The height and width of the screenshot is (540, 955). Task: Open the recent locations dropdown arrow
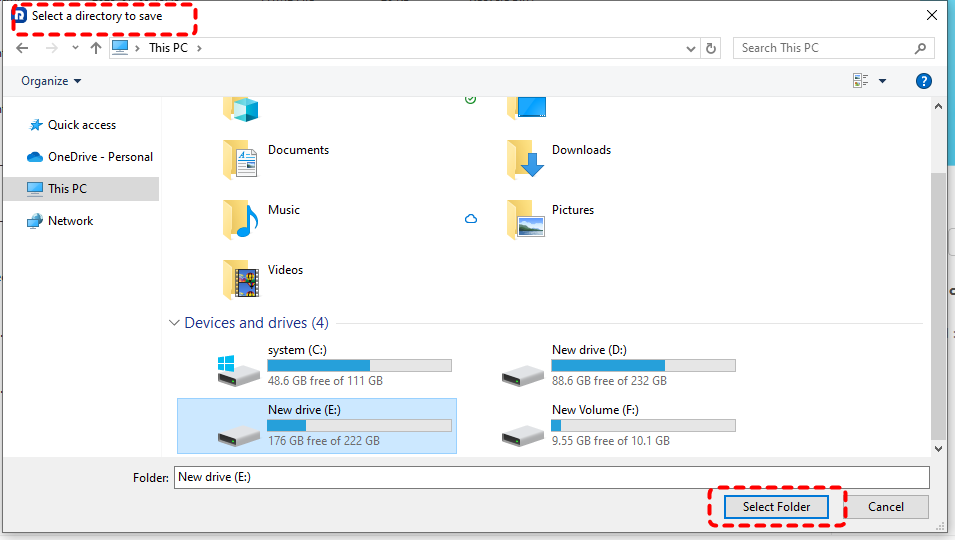[x=75, y=47]
